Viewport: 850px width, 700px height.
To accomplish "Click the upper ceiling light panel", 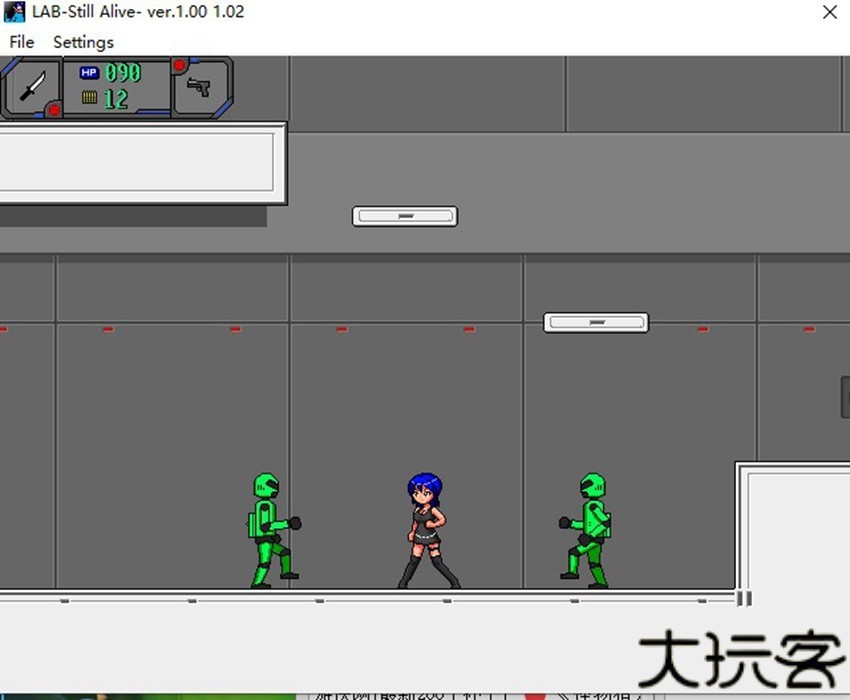I will (405, 216).
